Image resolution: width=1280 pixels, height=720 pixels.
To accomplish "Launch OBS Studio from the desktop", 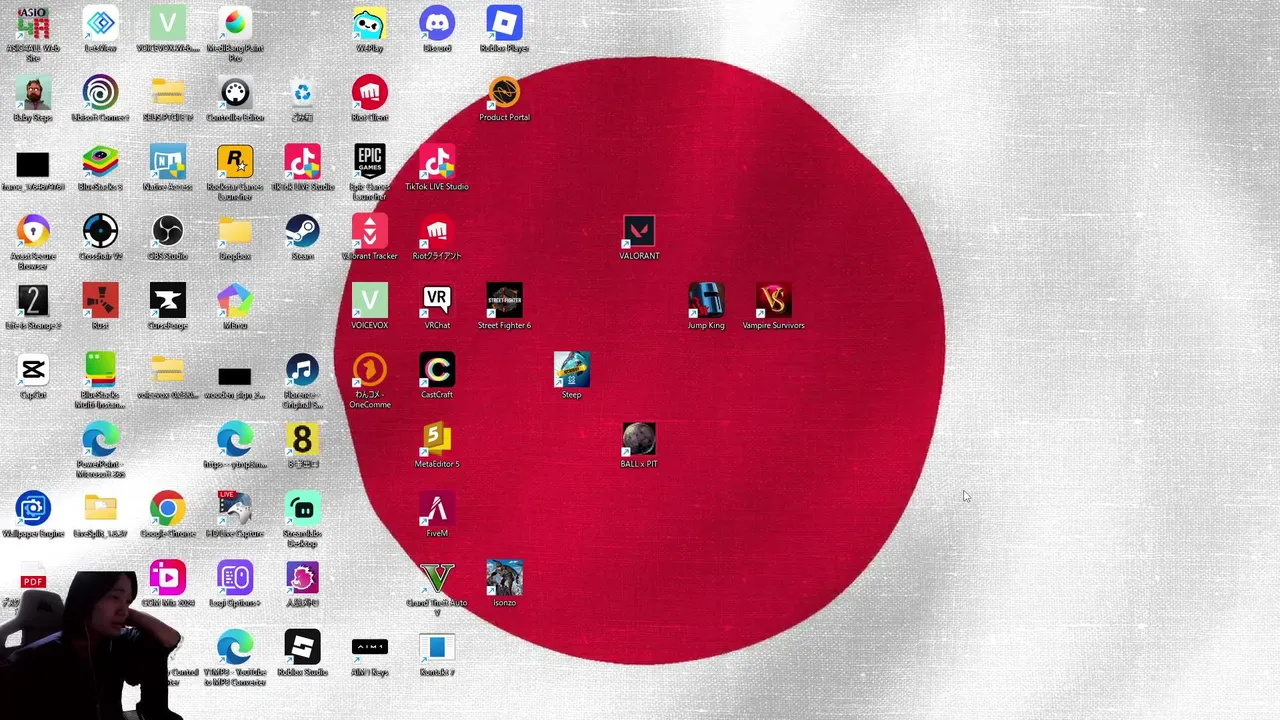I will point(167,232).
